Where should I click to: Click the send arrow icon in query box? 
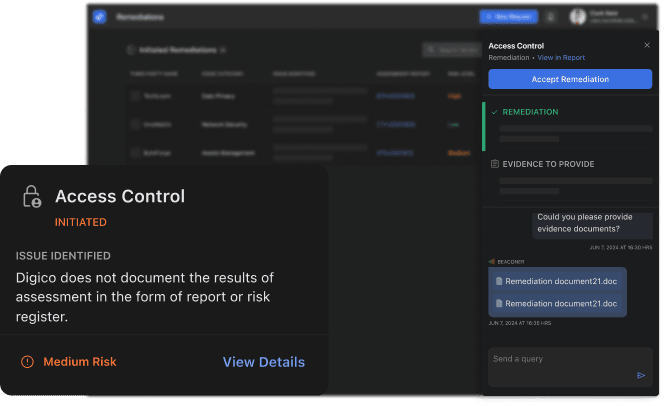coord(641,376)
